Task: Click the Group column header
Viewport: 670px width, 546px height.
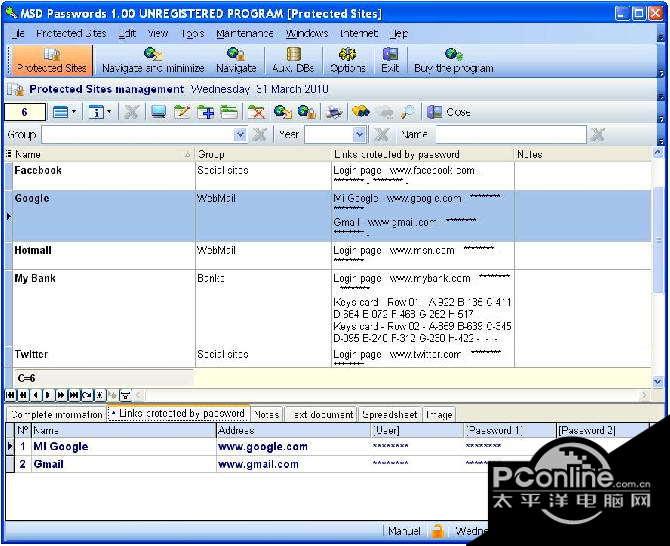Action: 263,154
